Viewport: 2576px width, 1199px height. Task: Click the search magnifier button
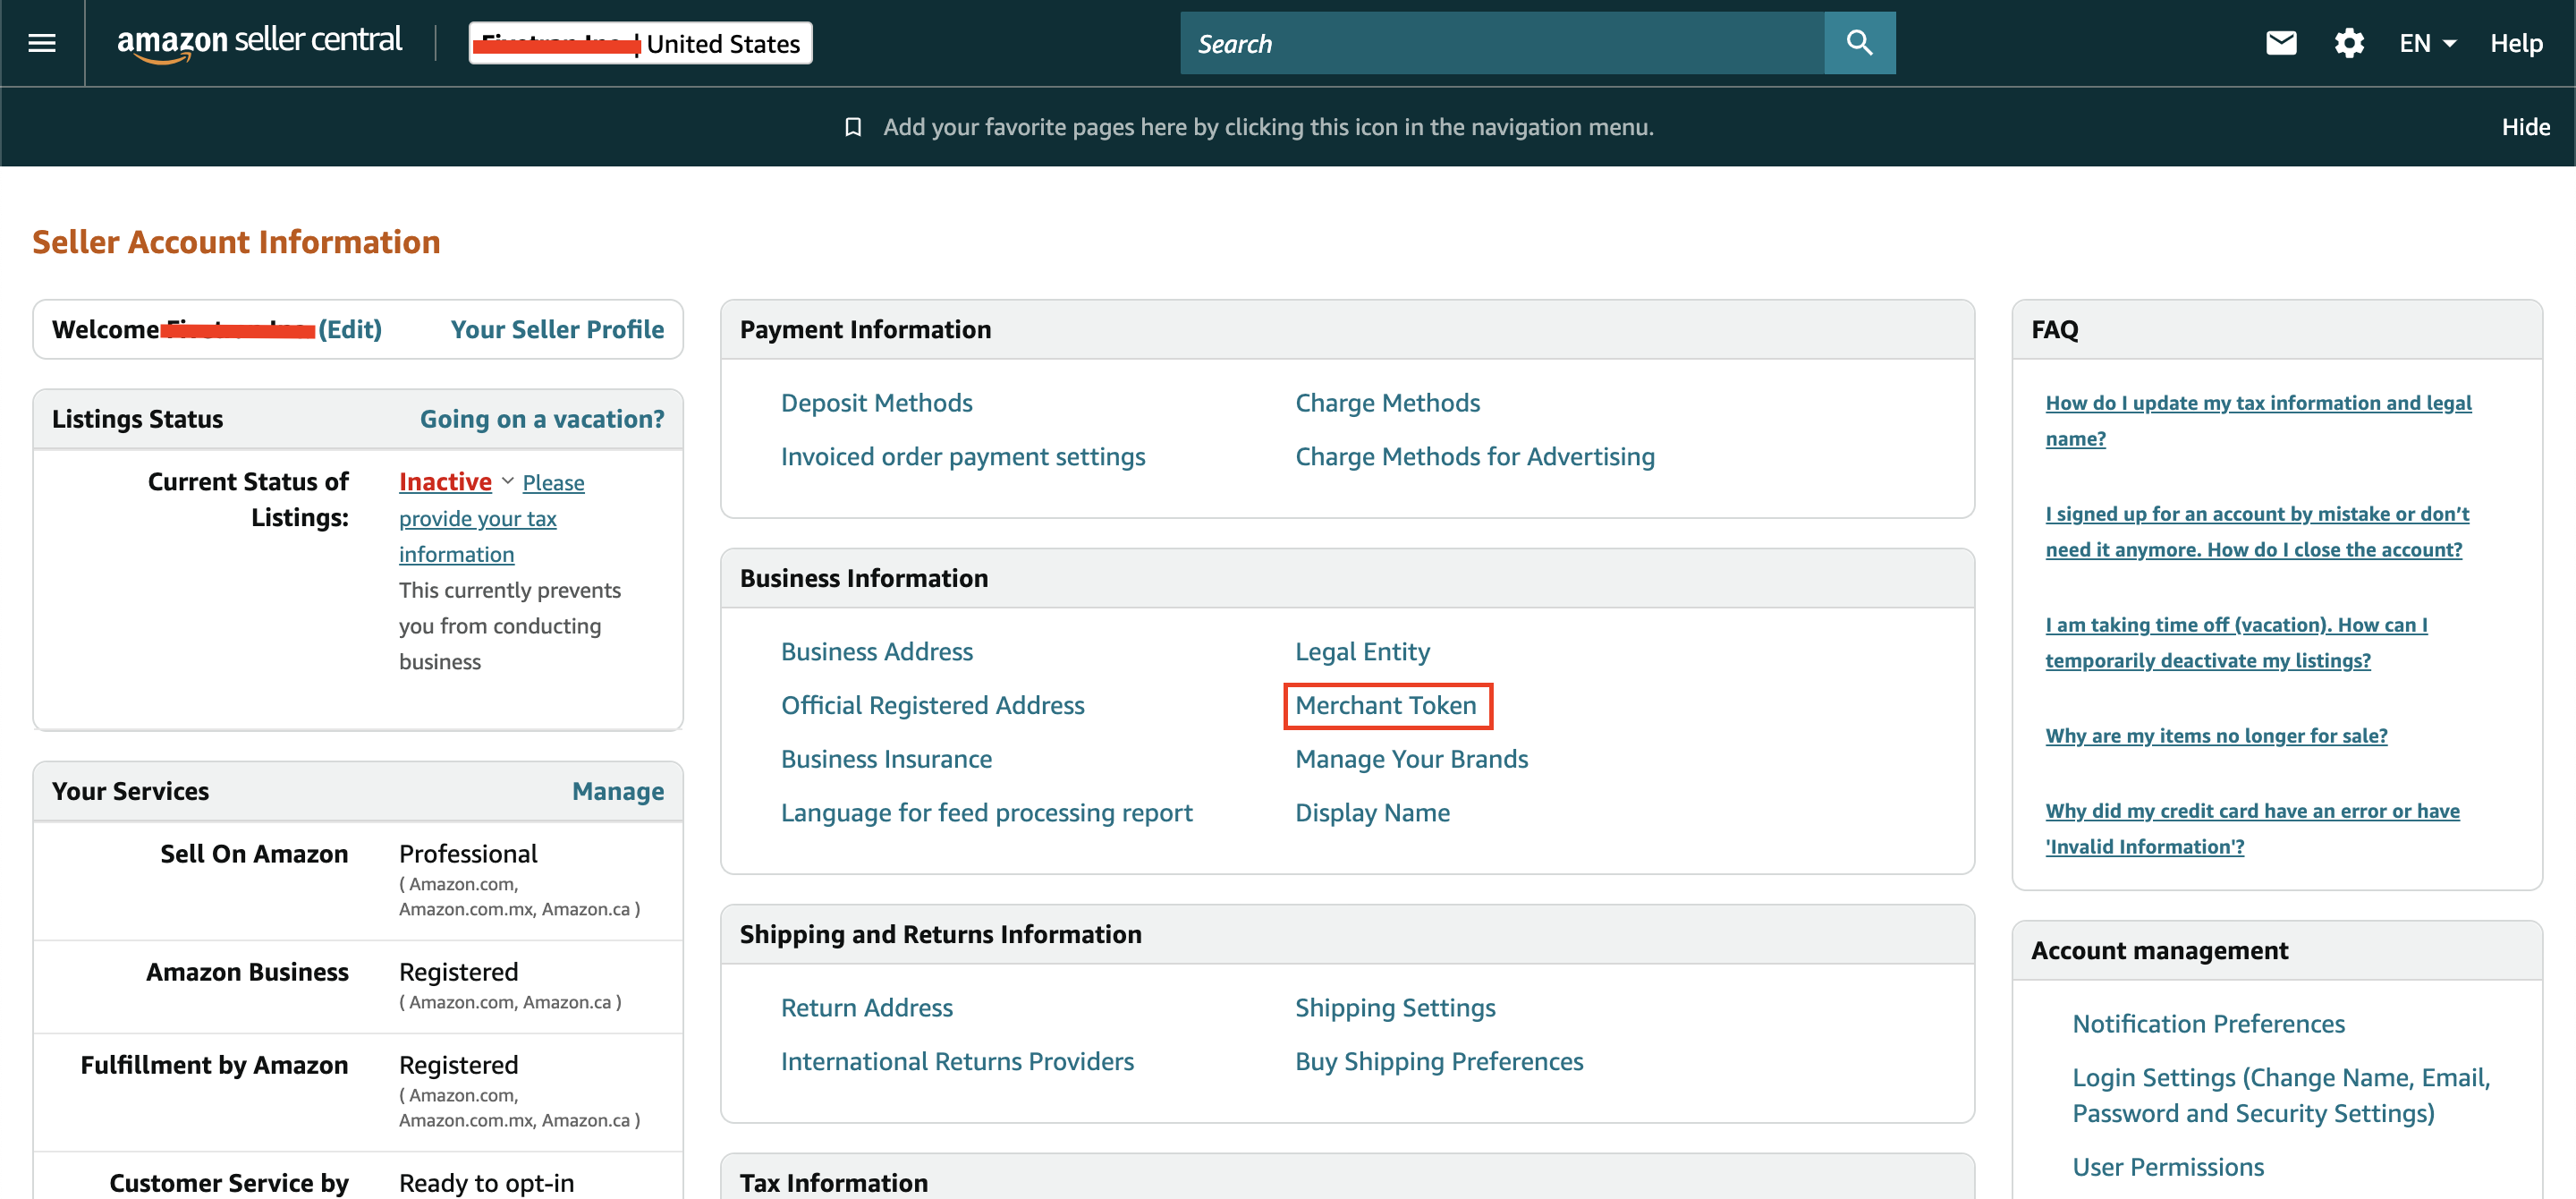1859,43
